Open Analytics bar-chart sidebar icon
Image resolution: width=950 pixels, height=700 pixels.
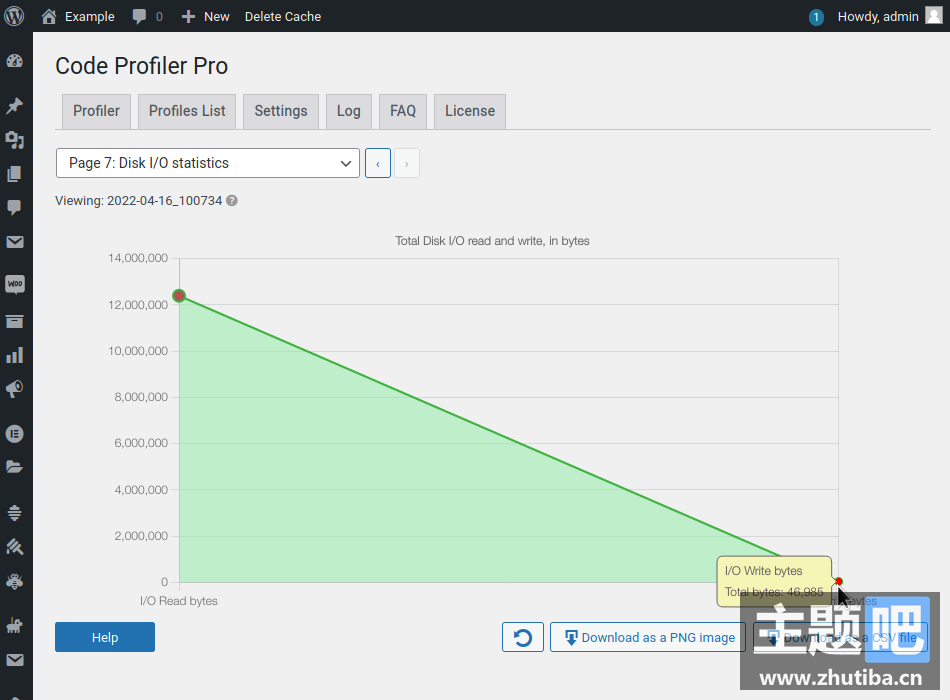coord(15,355)
